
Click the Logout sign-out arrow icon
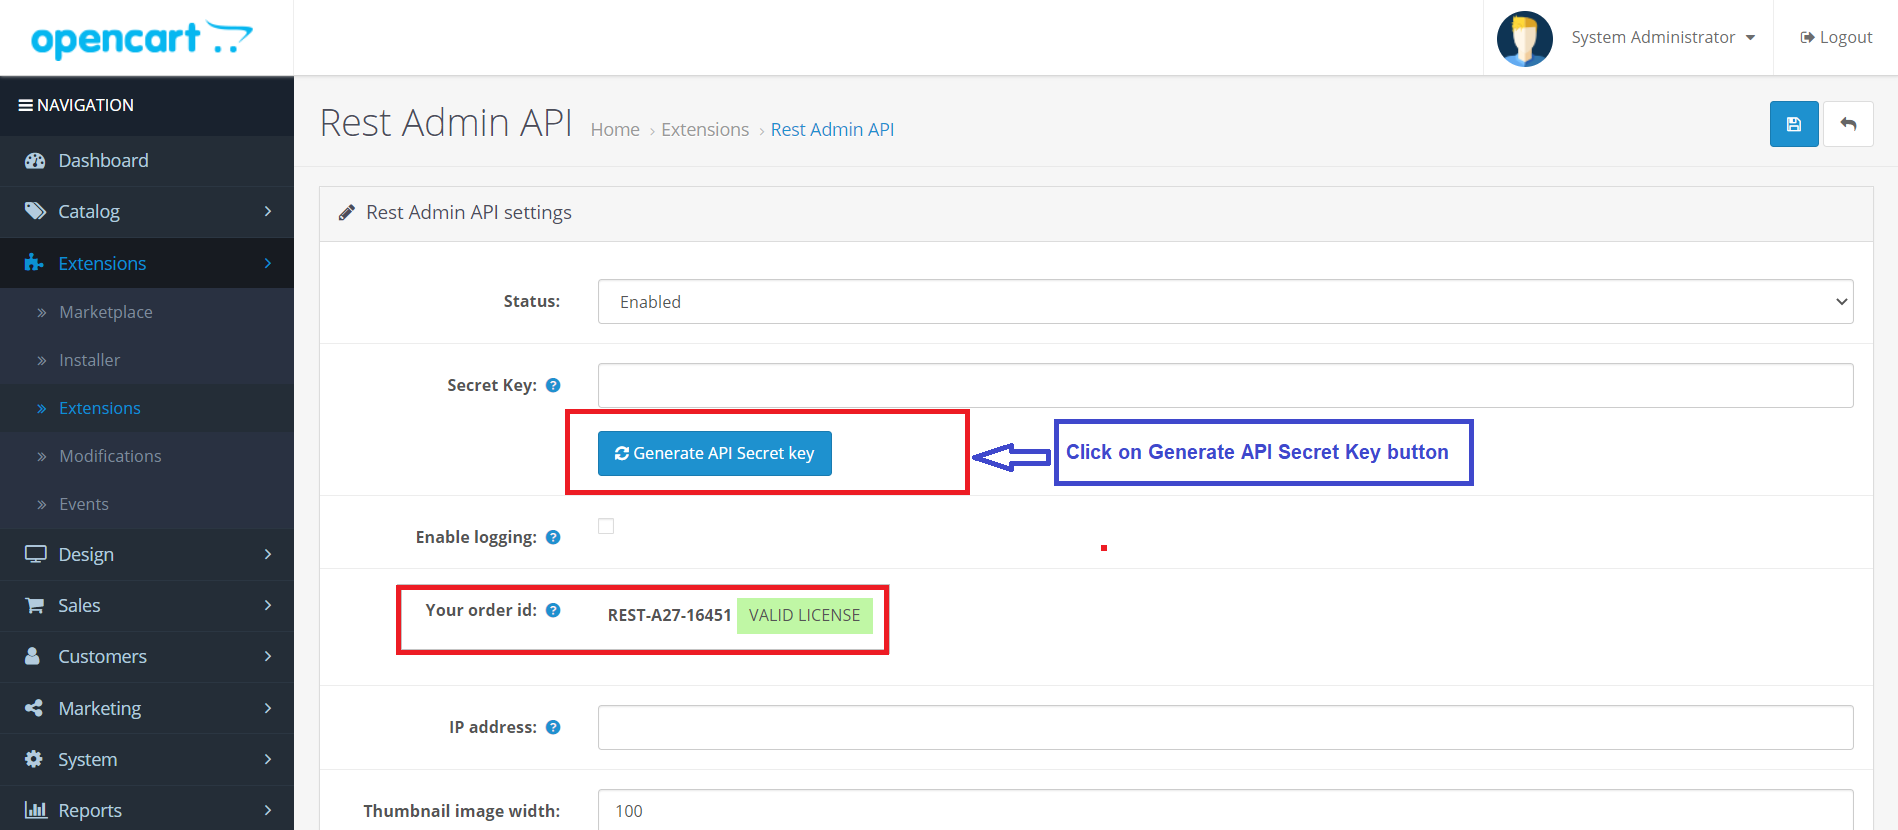(x=1807, y=38)
